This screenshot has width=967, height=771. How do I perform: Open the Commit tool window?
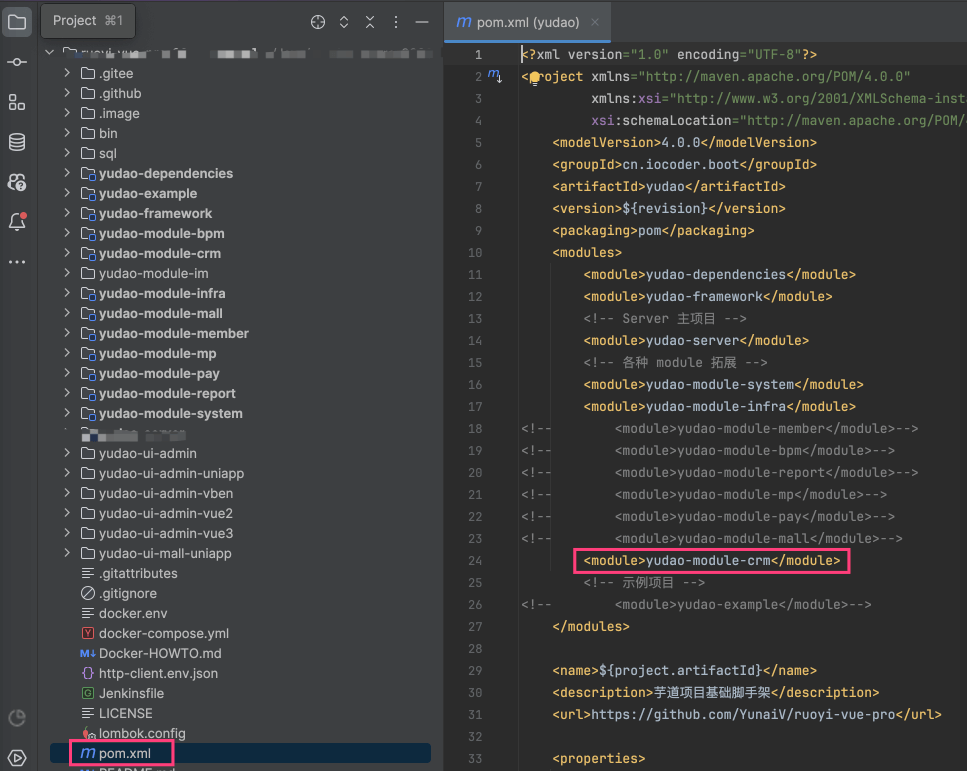pyautogui.click(x=17, y=62)
